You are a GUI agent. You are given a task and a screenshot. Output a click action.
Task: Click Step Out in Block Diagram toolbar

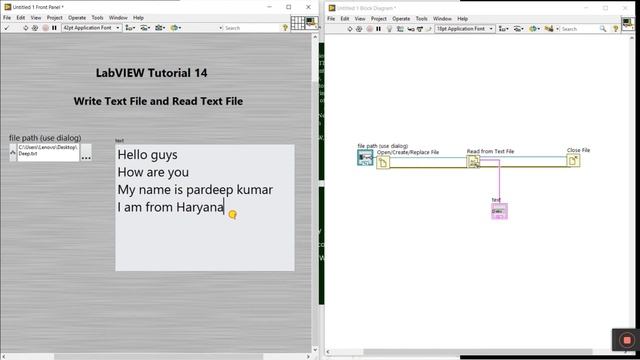[428, 29]
